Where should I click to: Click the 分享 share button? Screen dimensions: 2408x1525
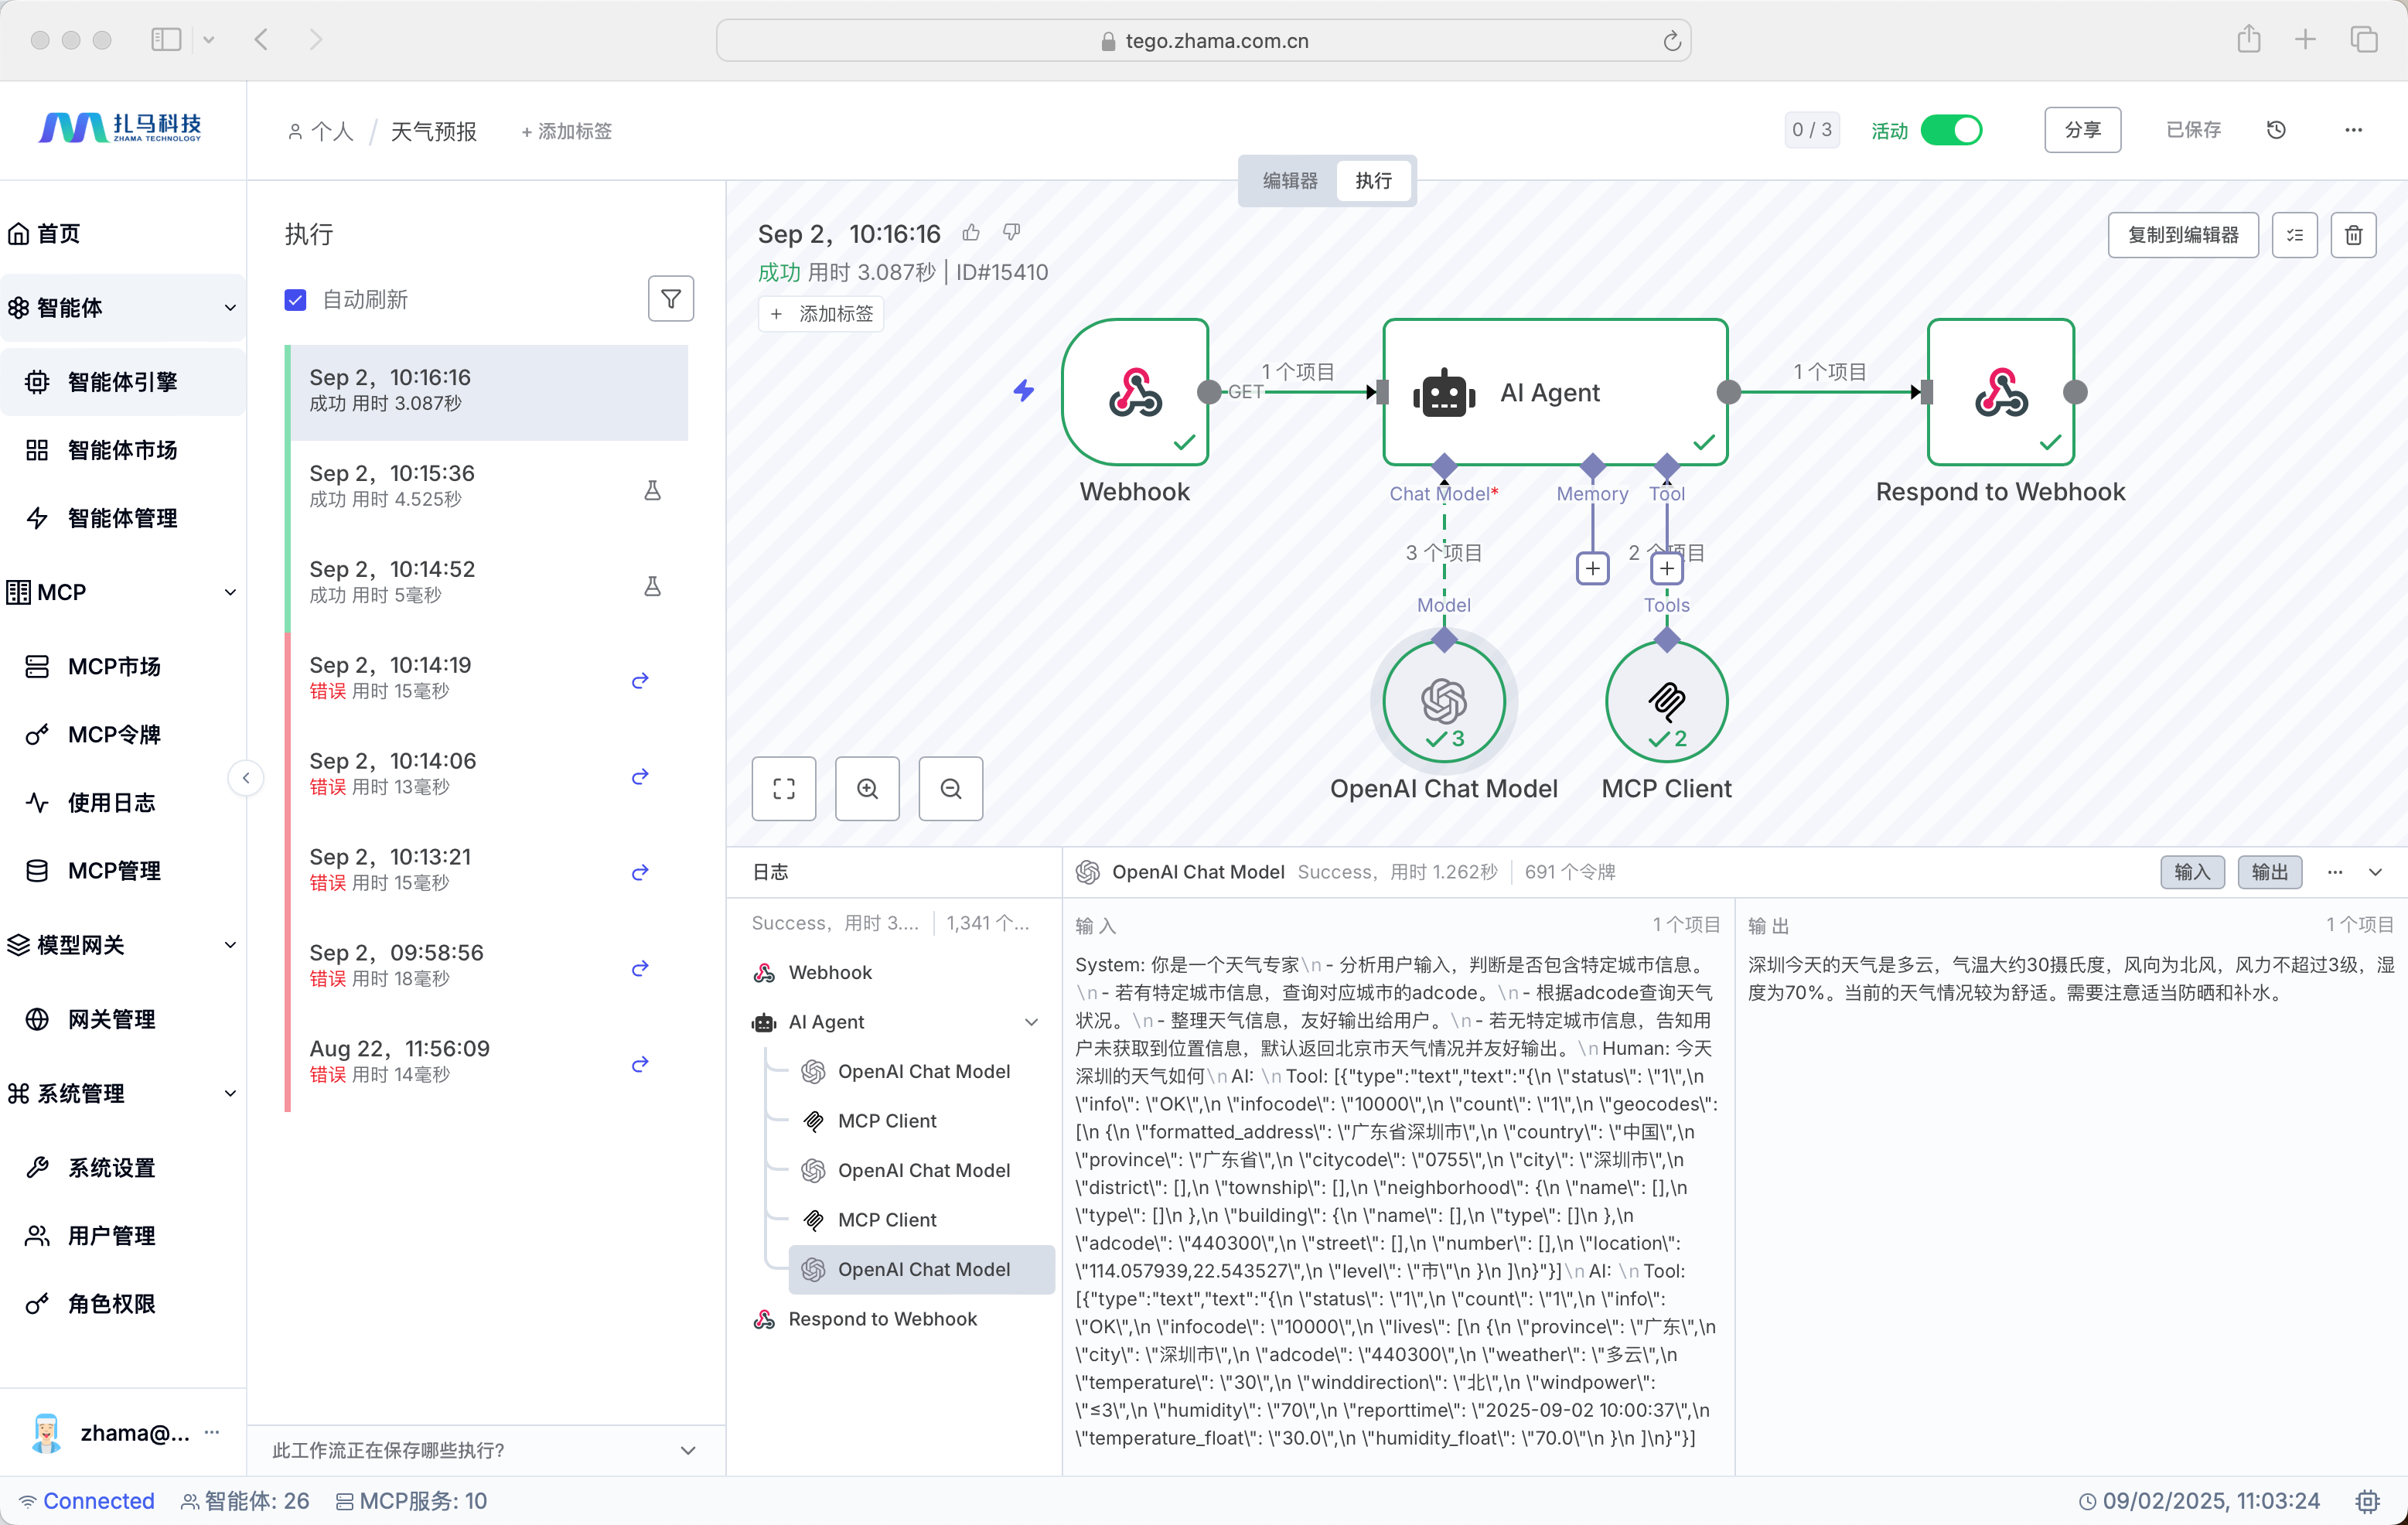pyautogui.click(x=2082, y=130)
